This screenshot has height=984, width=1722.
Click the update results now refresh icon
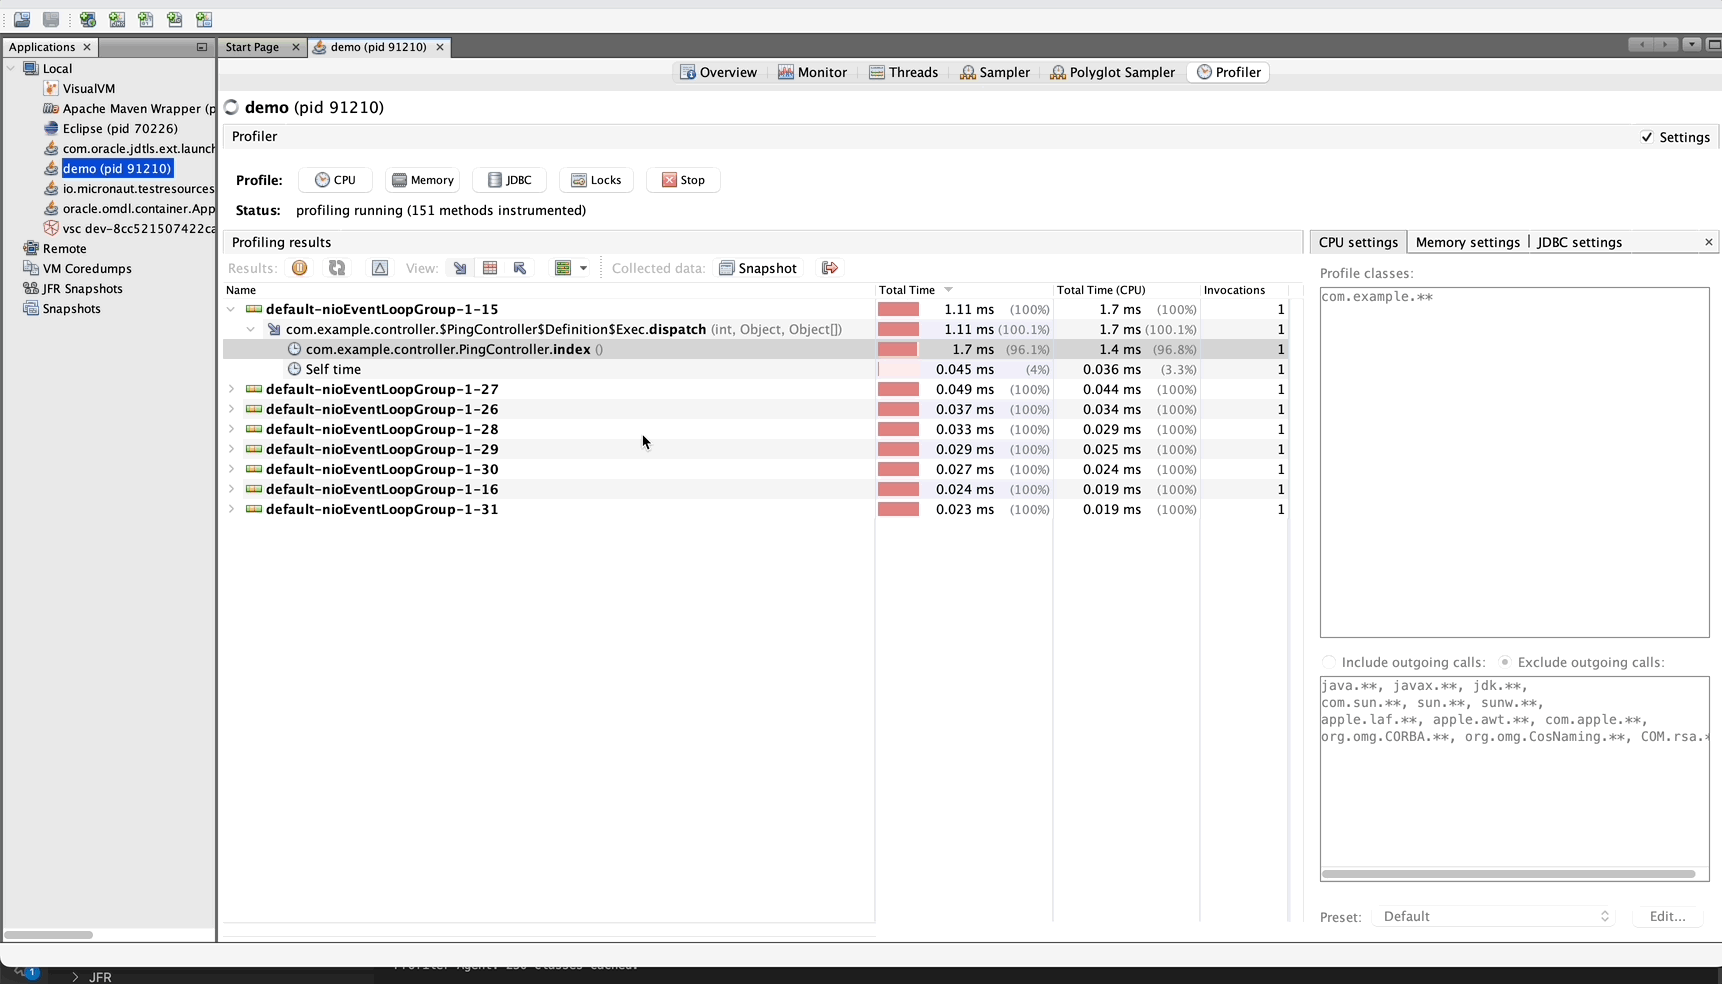click(x=337, y=268)
